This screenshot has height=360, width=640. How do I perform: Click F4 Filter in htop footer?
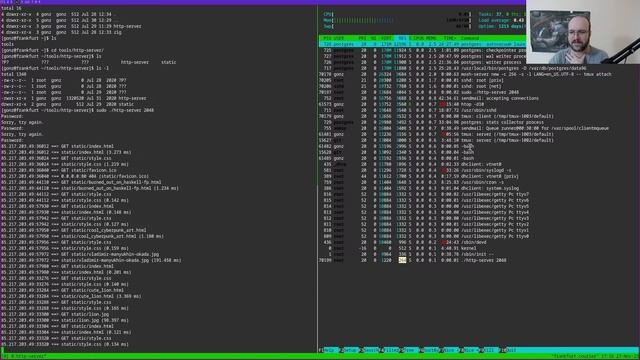389,350
